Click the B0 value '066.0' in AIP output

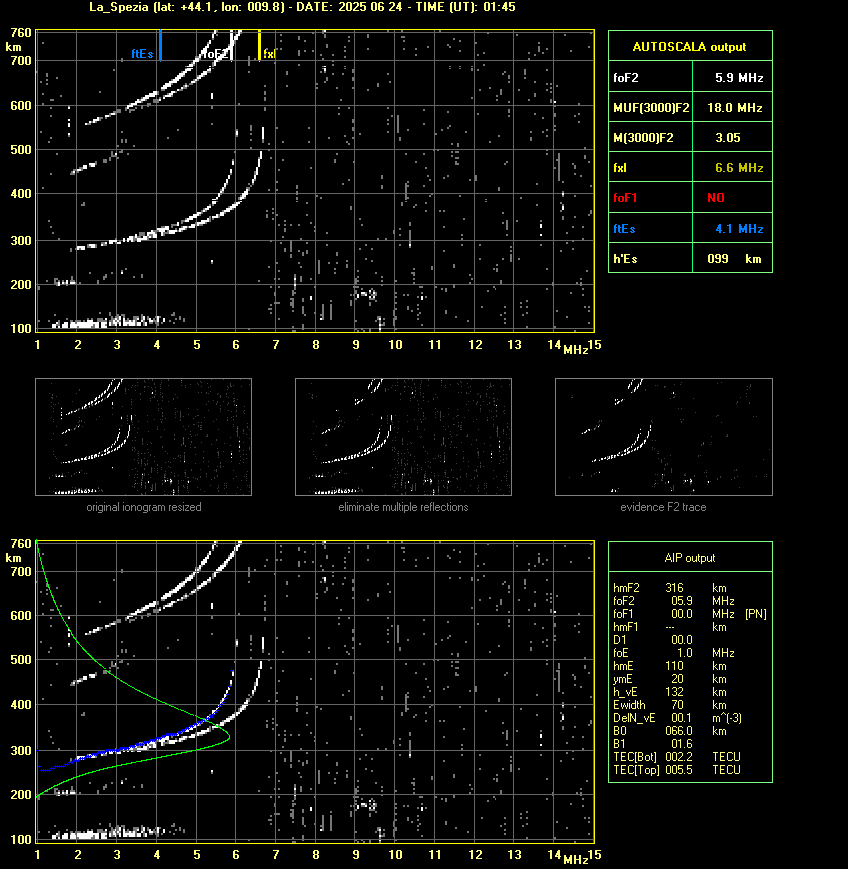(679, 731)
